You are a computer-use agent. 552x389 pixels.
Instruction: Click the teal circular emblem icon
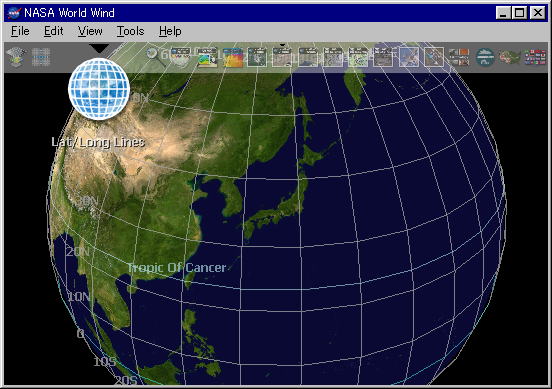tap(484, 57)
